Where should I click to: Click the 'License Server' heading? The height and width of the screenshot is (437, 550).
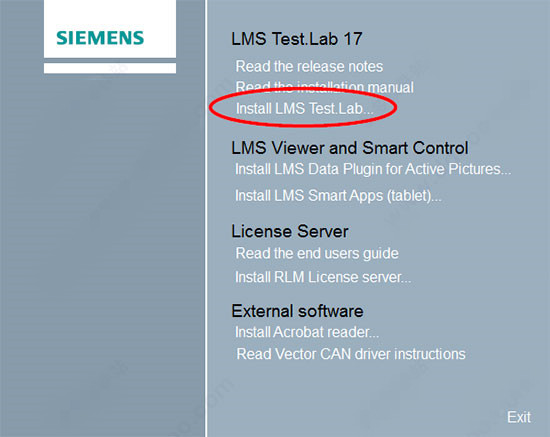(290, 231)
